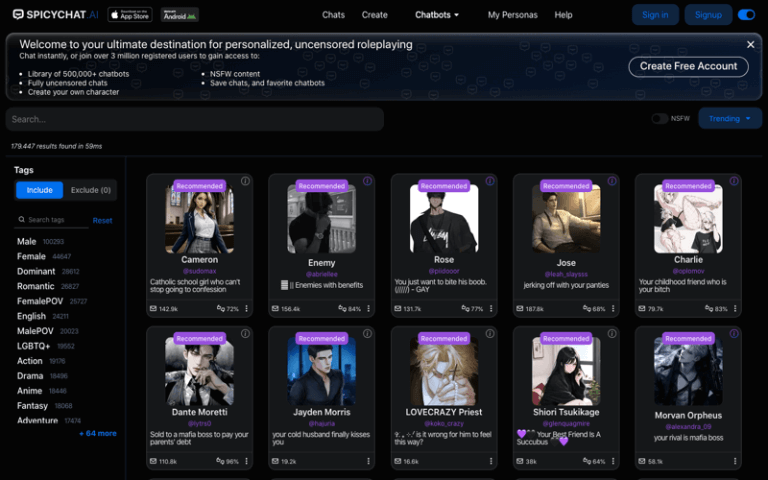
Task: Click Reset next to Search tags
Action: [x=102, y=220]
